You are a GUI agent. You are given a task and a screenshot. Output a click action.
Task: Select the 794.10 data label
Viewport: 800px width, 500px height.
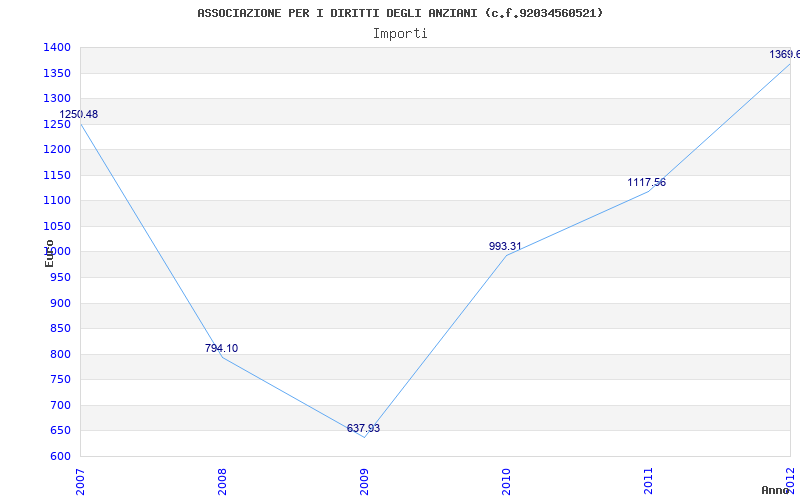(x=221, y=348)
